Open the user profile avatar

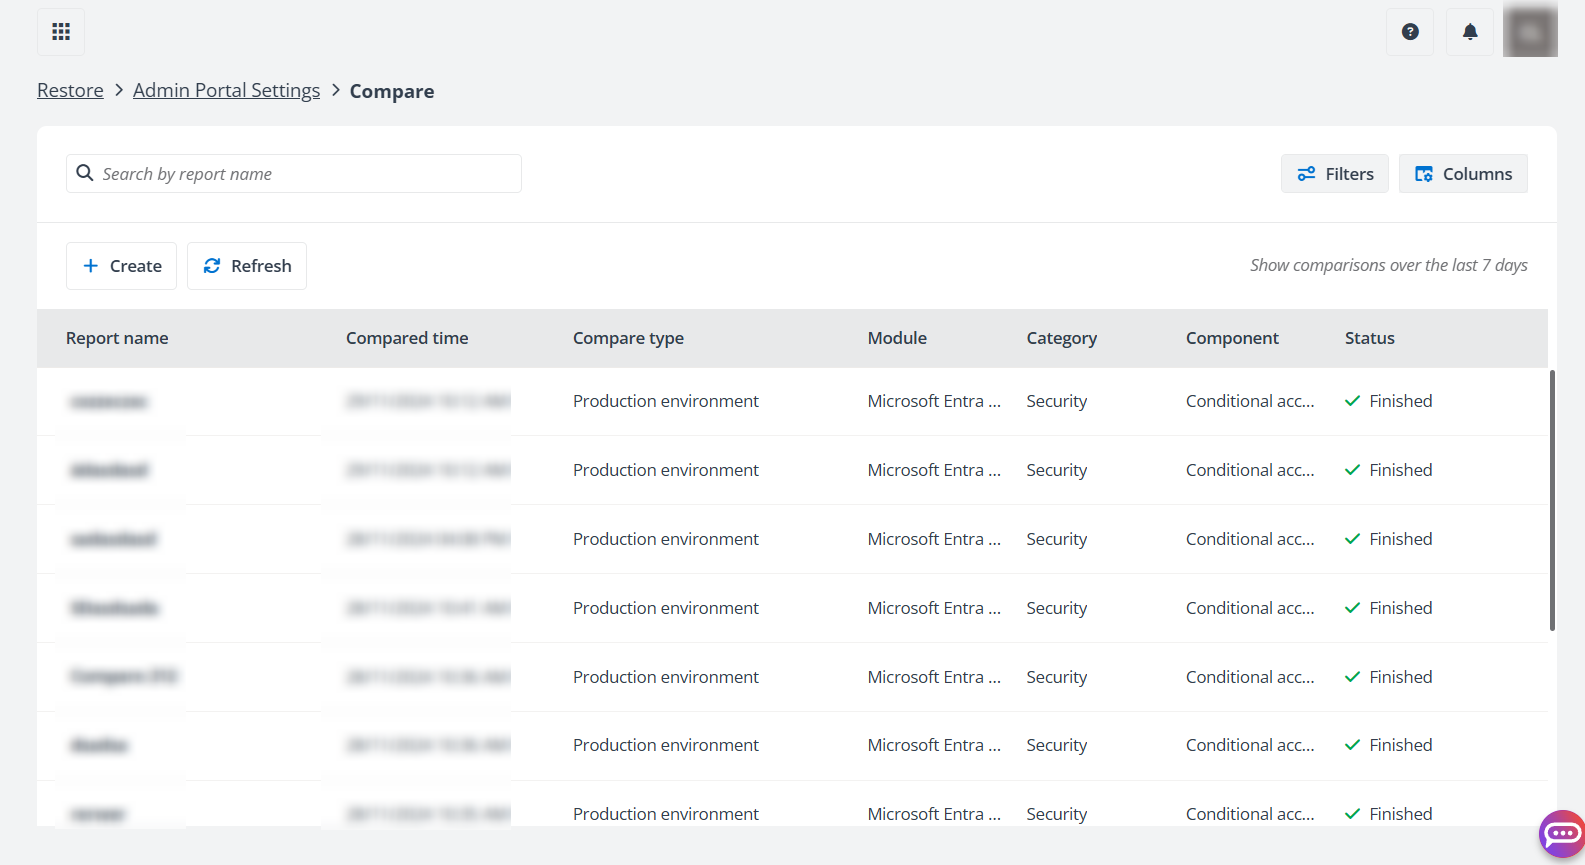tap(1530, 32)
